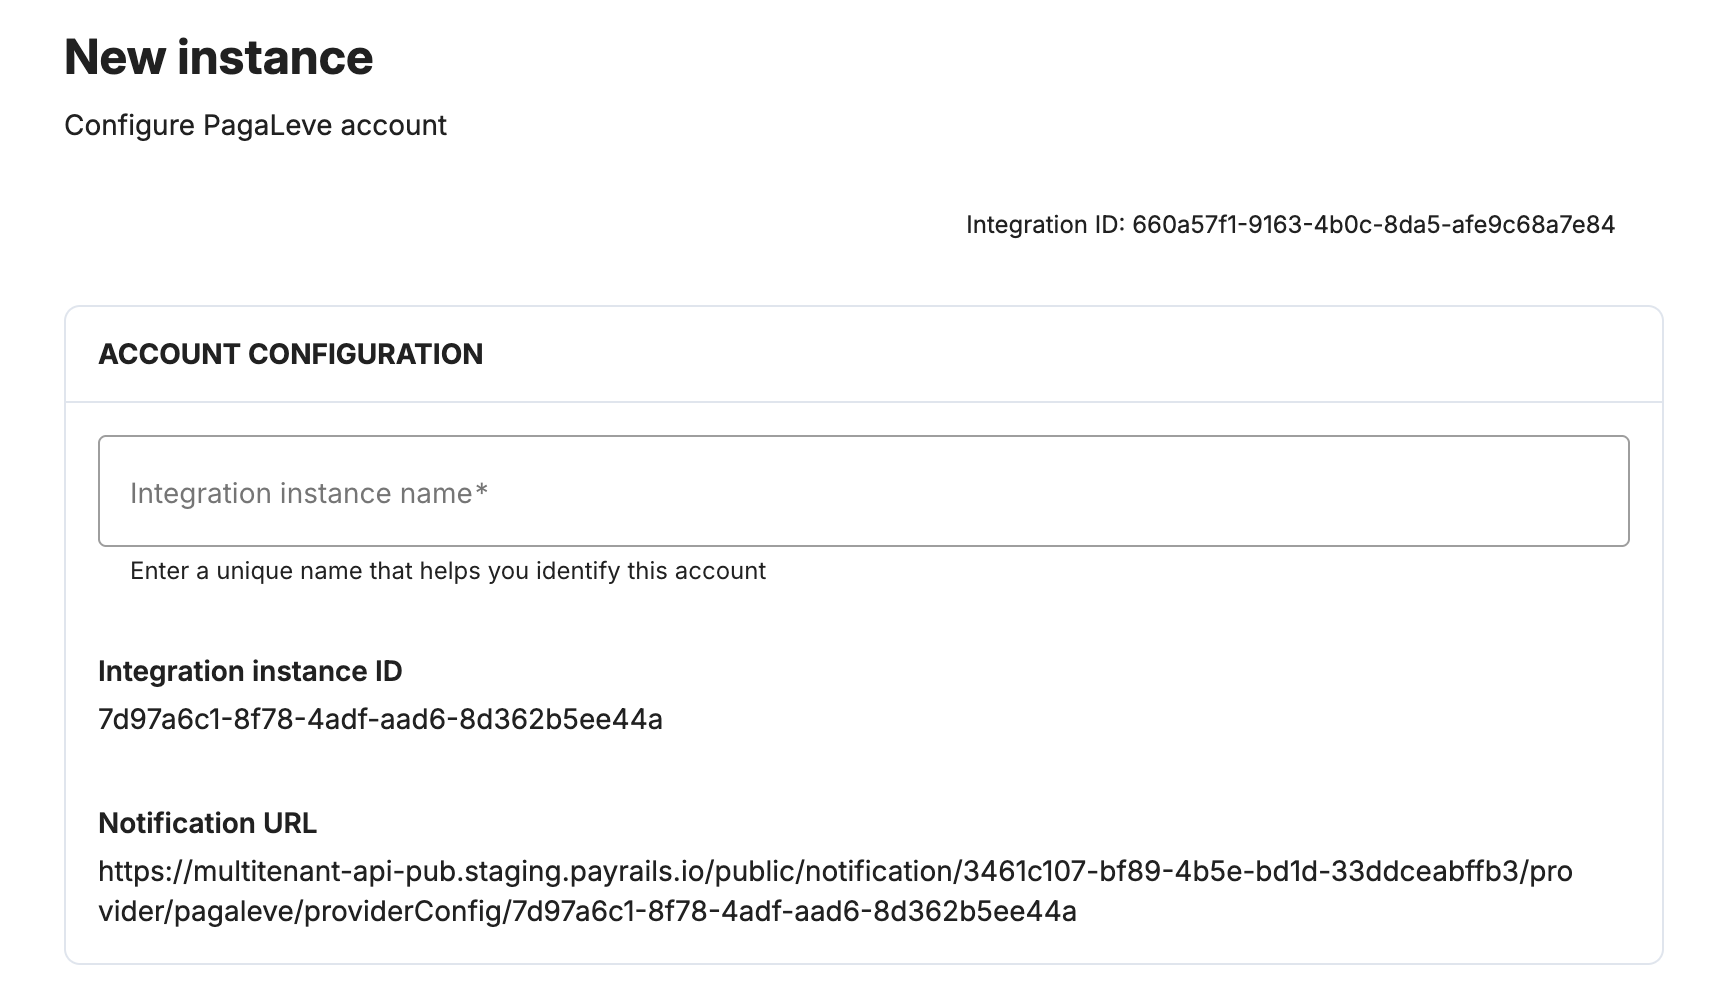The width and height of the screenshot is (1724, 1006).
Task: Click the ACCOUNT CONFIGURATION section header
Action: (x=290, y=354)
